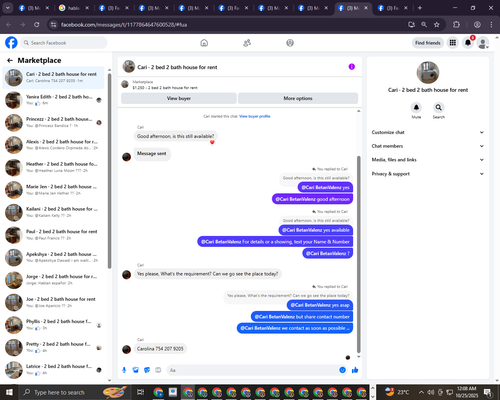Reload the page in the browser

37,25
